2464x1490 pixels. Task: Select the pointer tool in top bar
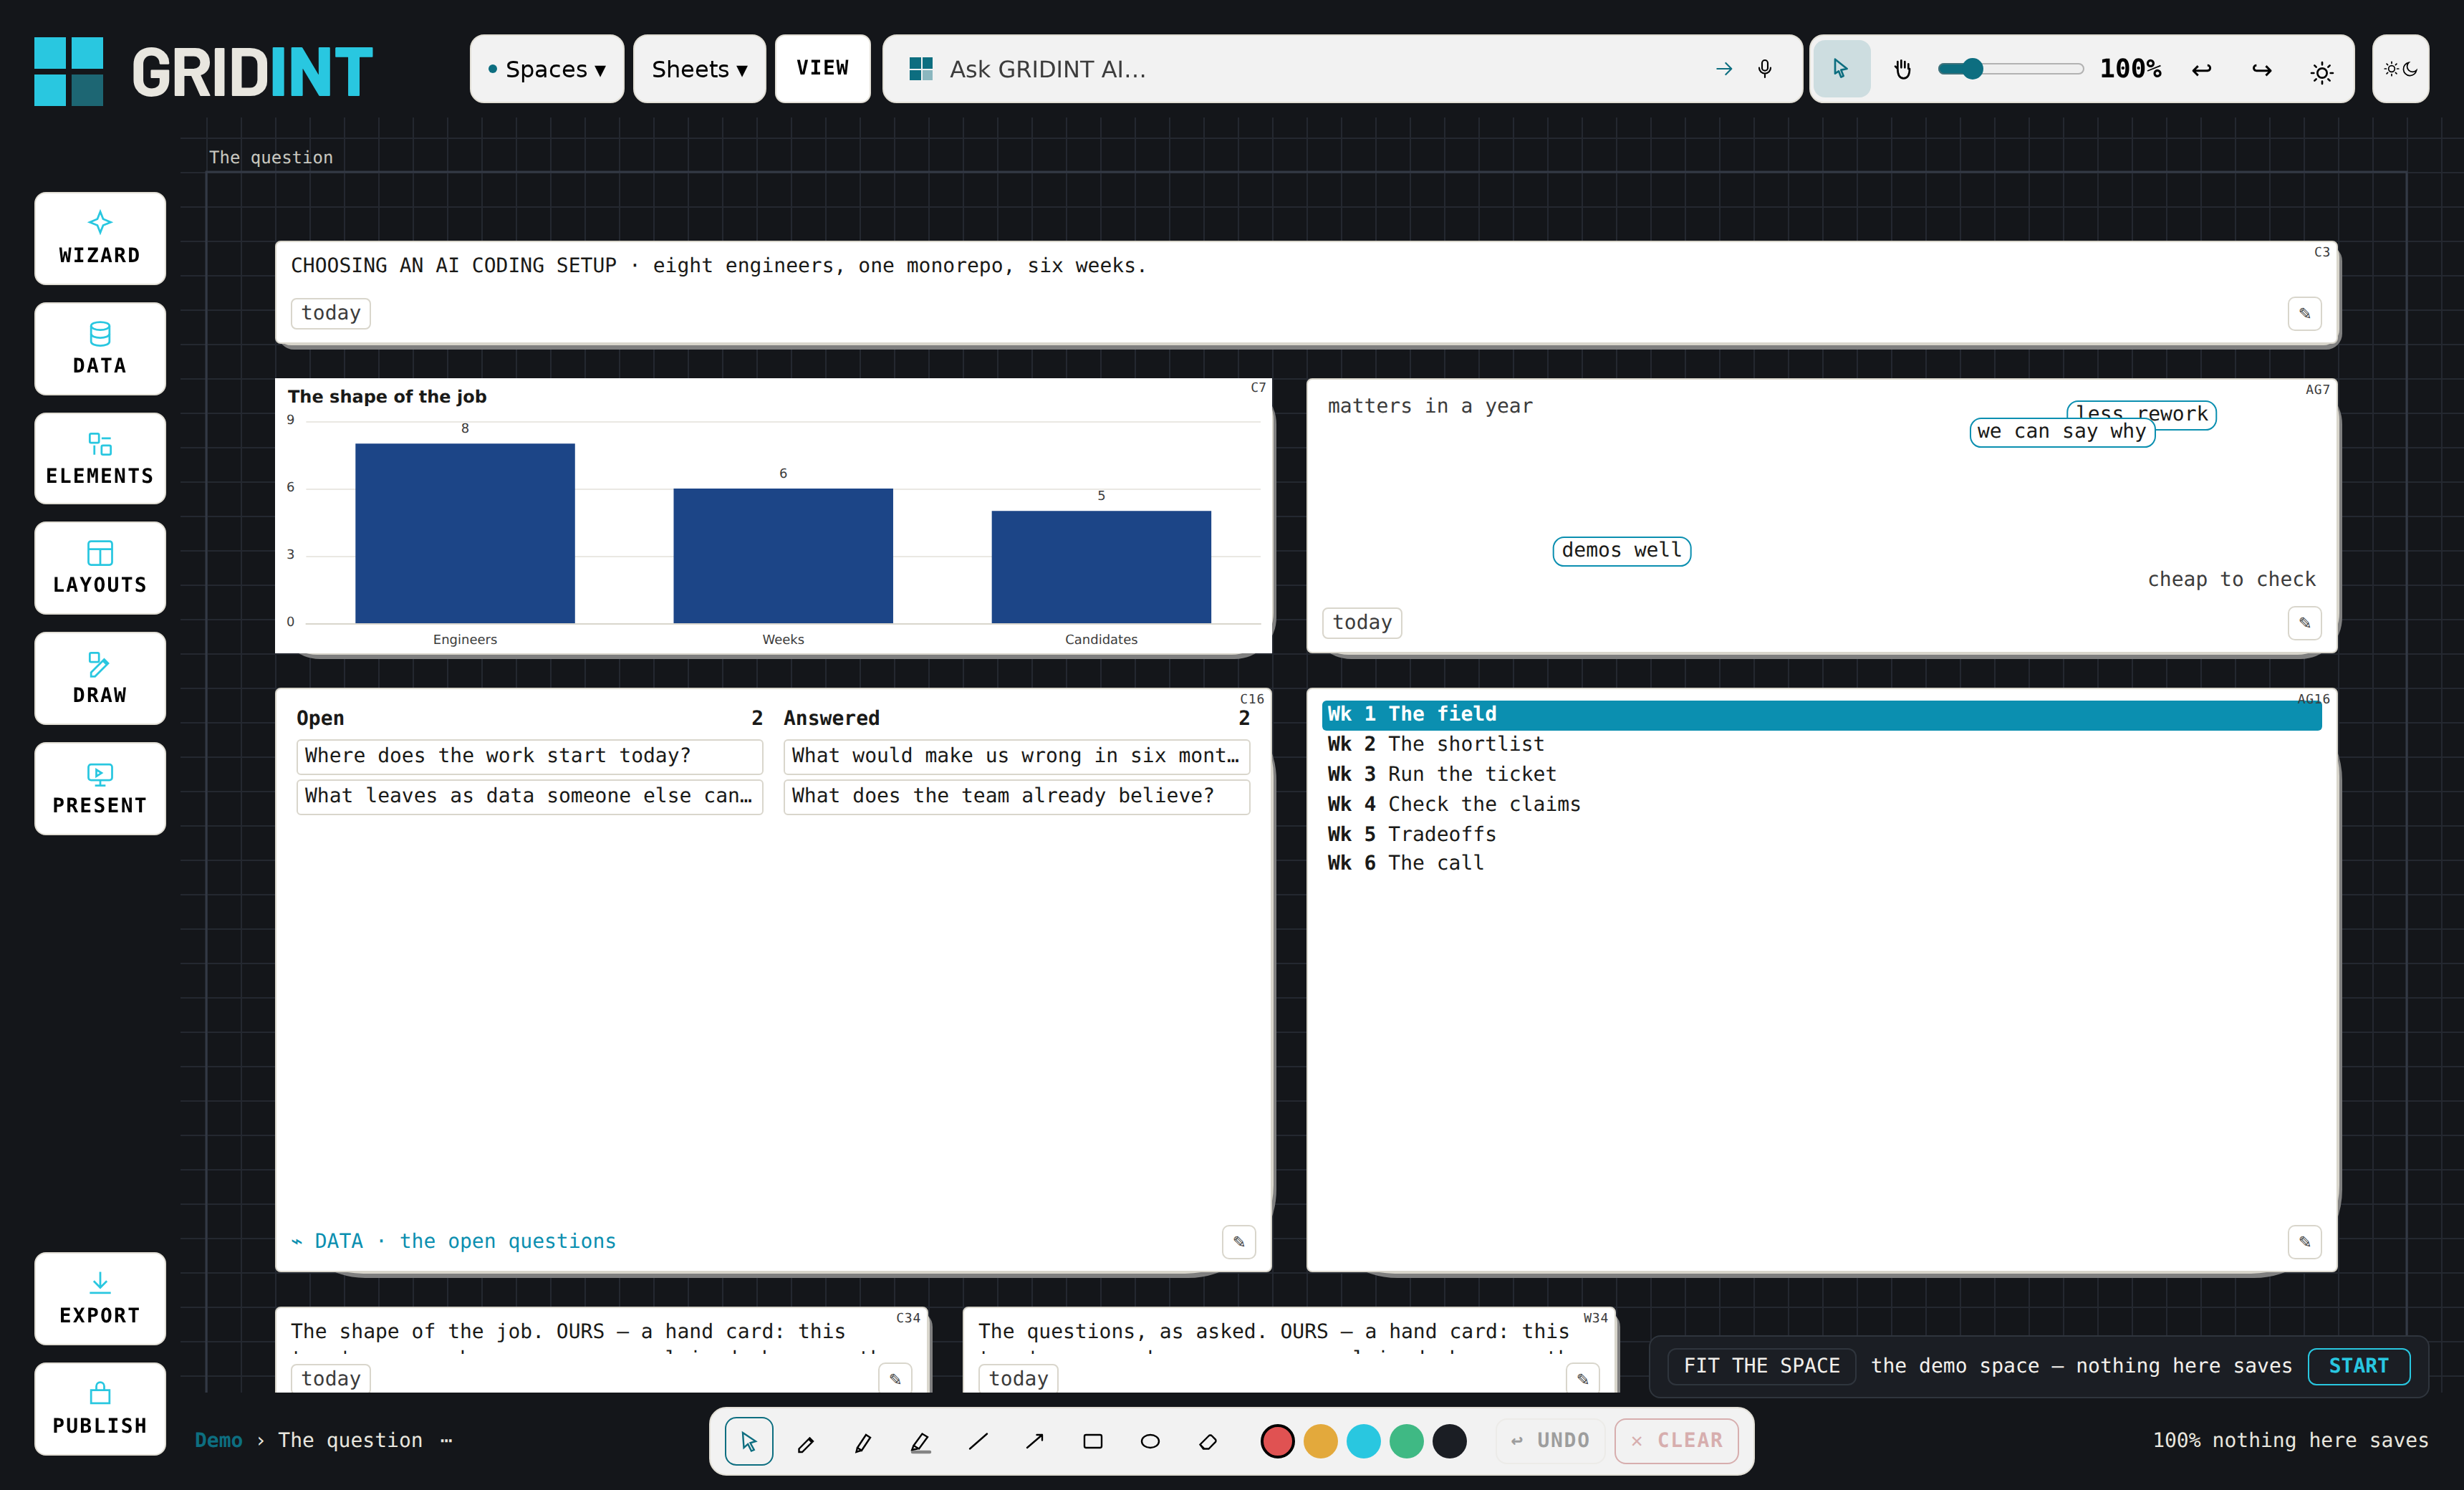pyautogui.click(x=1841, y=69)
